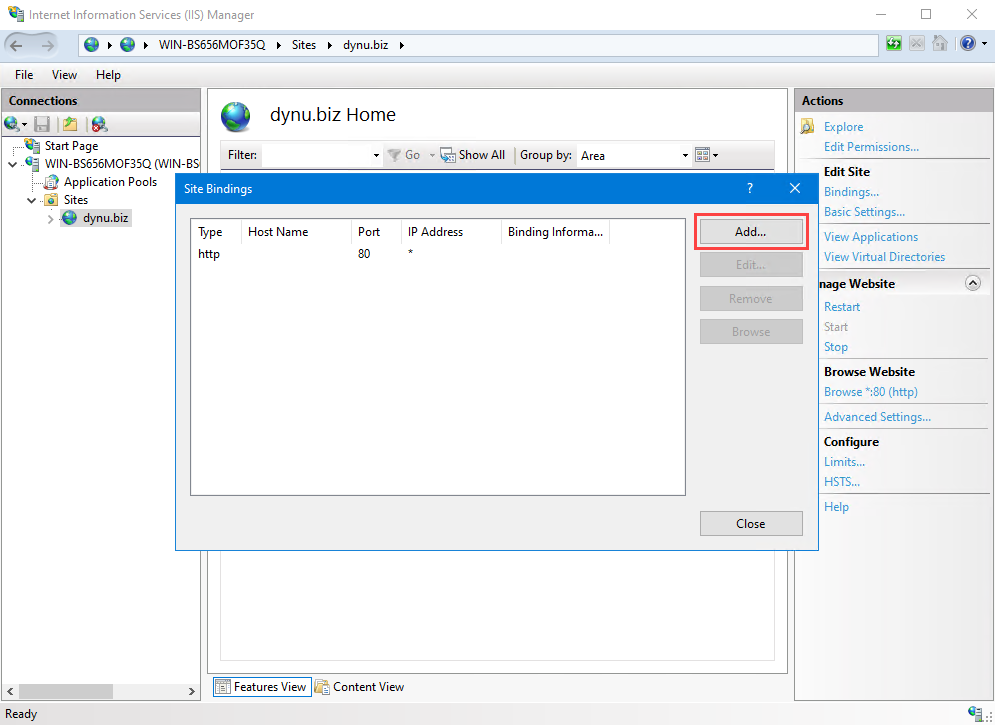Click Edit Permissions... link

pos(871,147)
